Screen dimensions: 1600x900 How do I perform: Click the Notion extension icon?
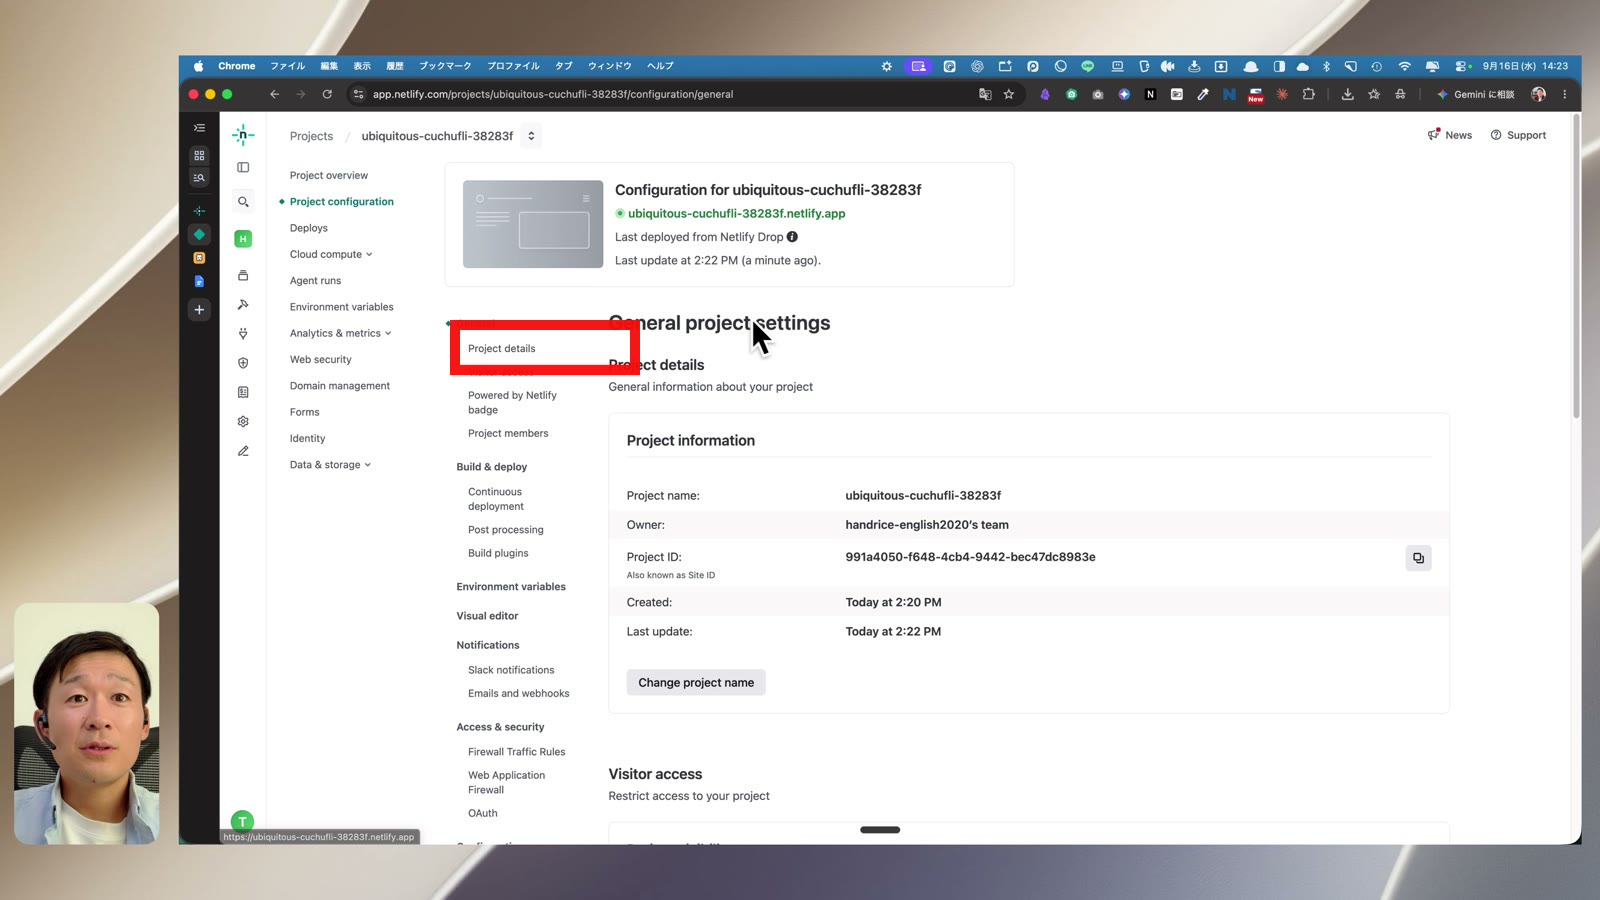point(1150,94)
